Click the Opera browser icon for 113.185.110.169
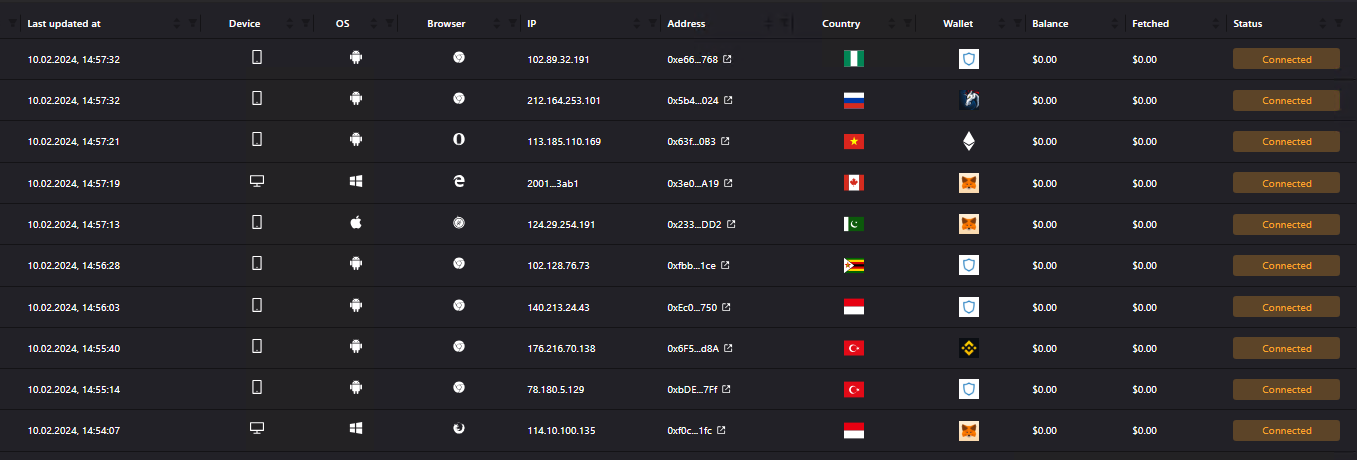The image size is (1357, 460). 459,141
